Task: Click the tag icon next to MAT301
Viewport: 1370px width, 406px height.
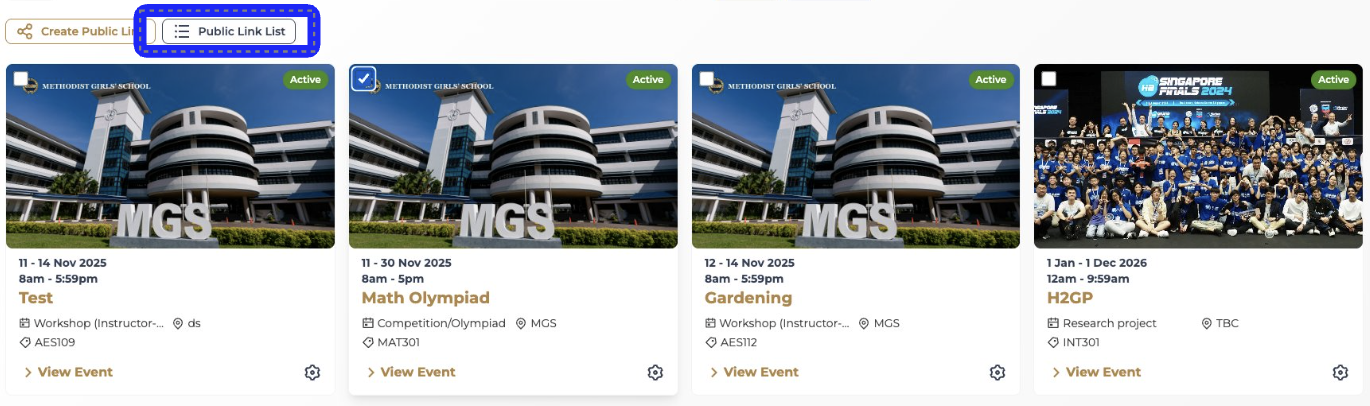Action: tap(367, 343)
